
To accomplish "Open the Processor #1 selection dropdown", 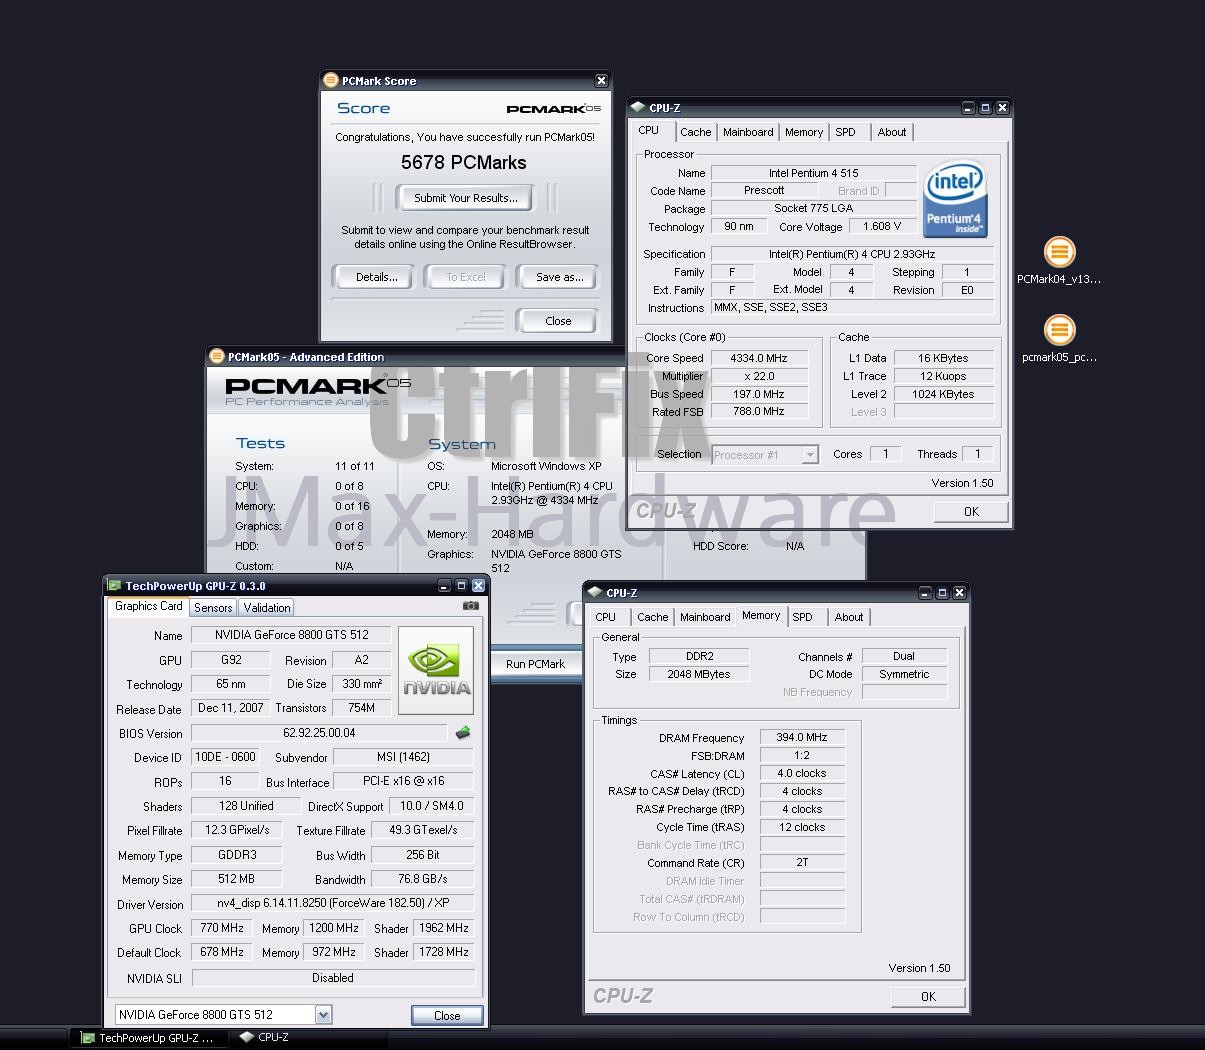I will 810,455.
